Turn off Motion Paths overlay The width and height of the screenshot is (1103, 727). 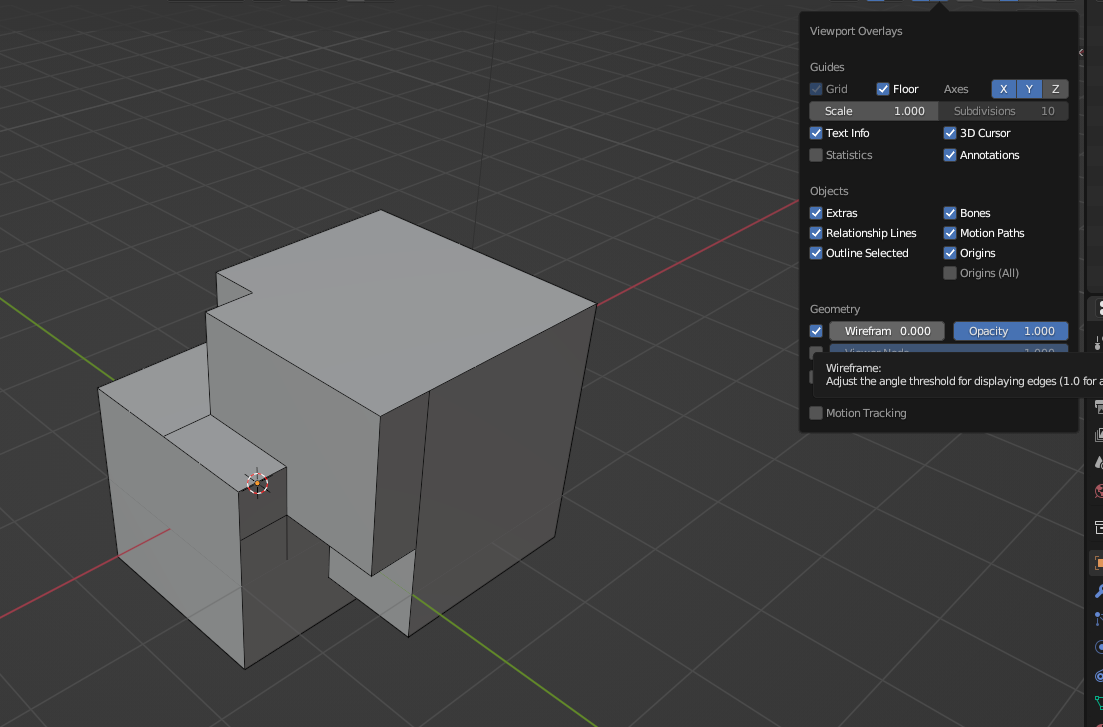coord(950,233)
